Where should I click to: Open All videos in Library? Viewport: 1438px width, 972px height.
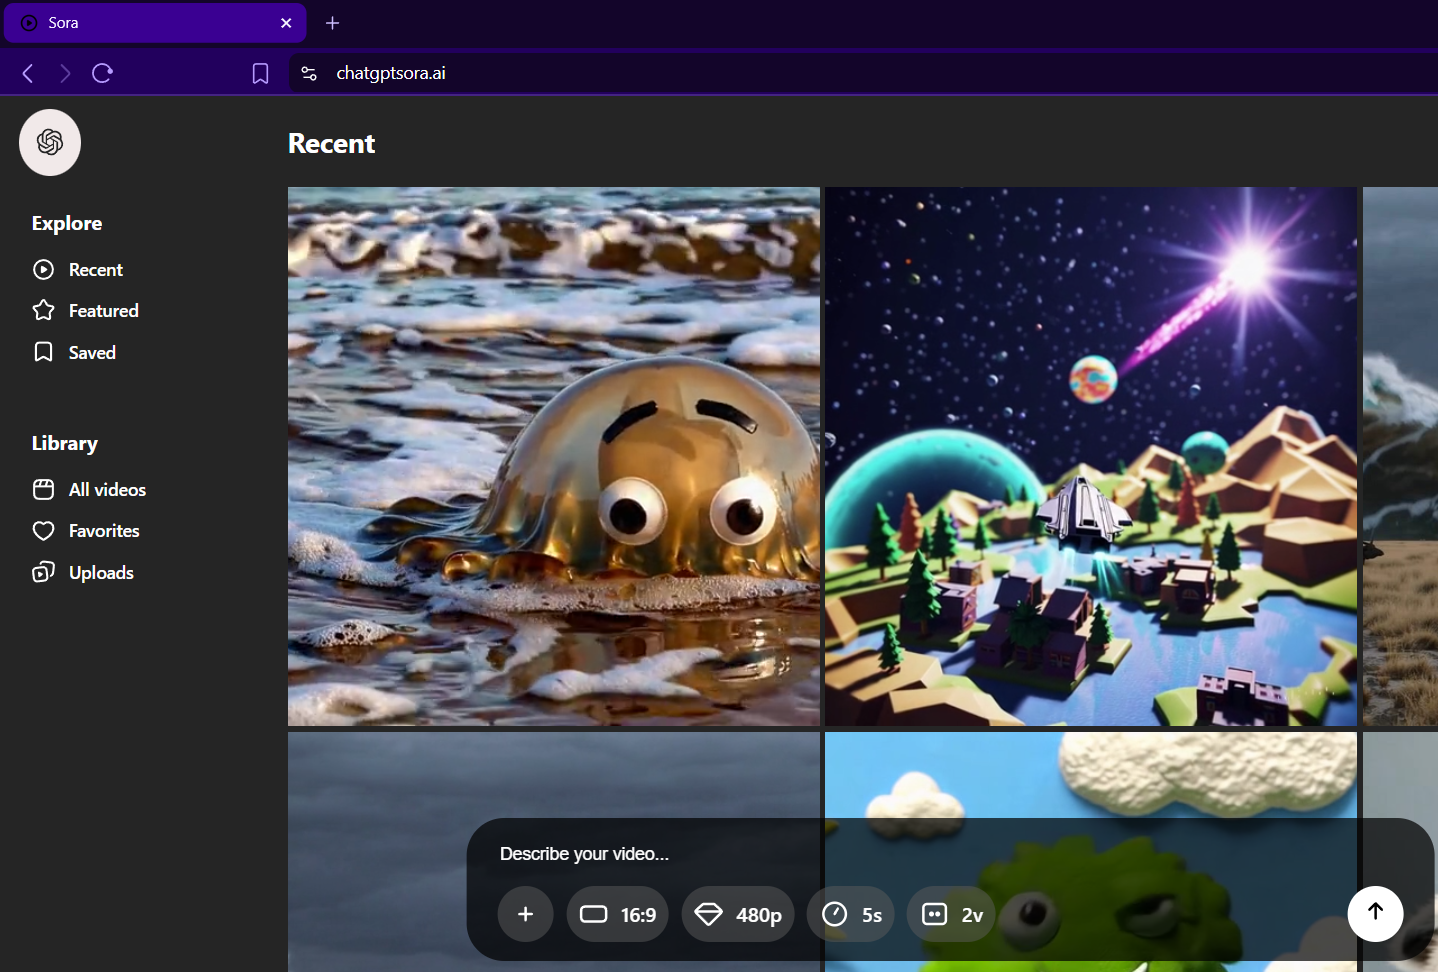tap(89, 490)
